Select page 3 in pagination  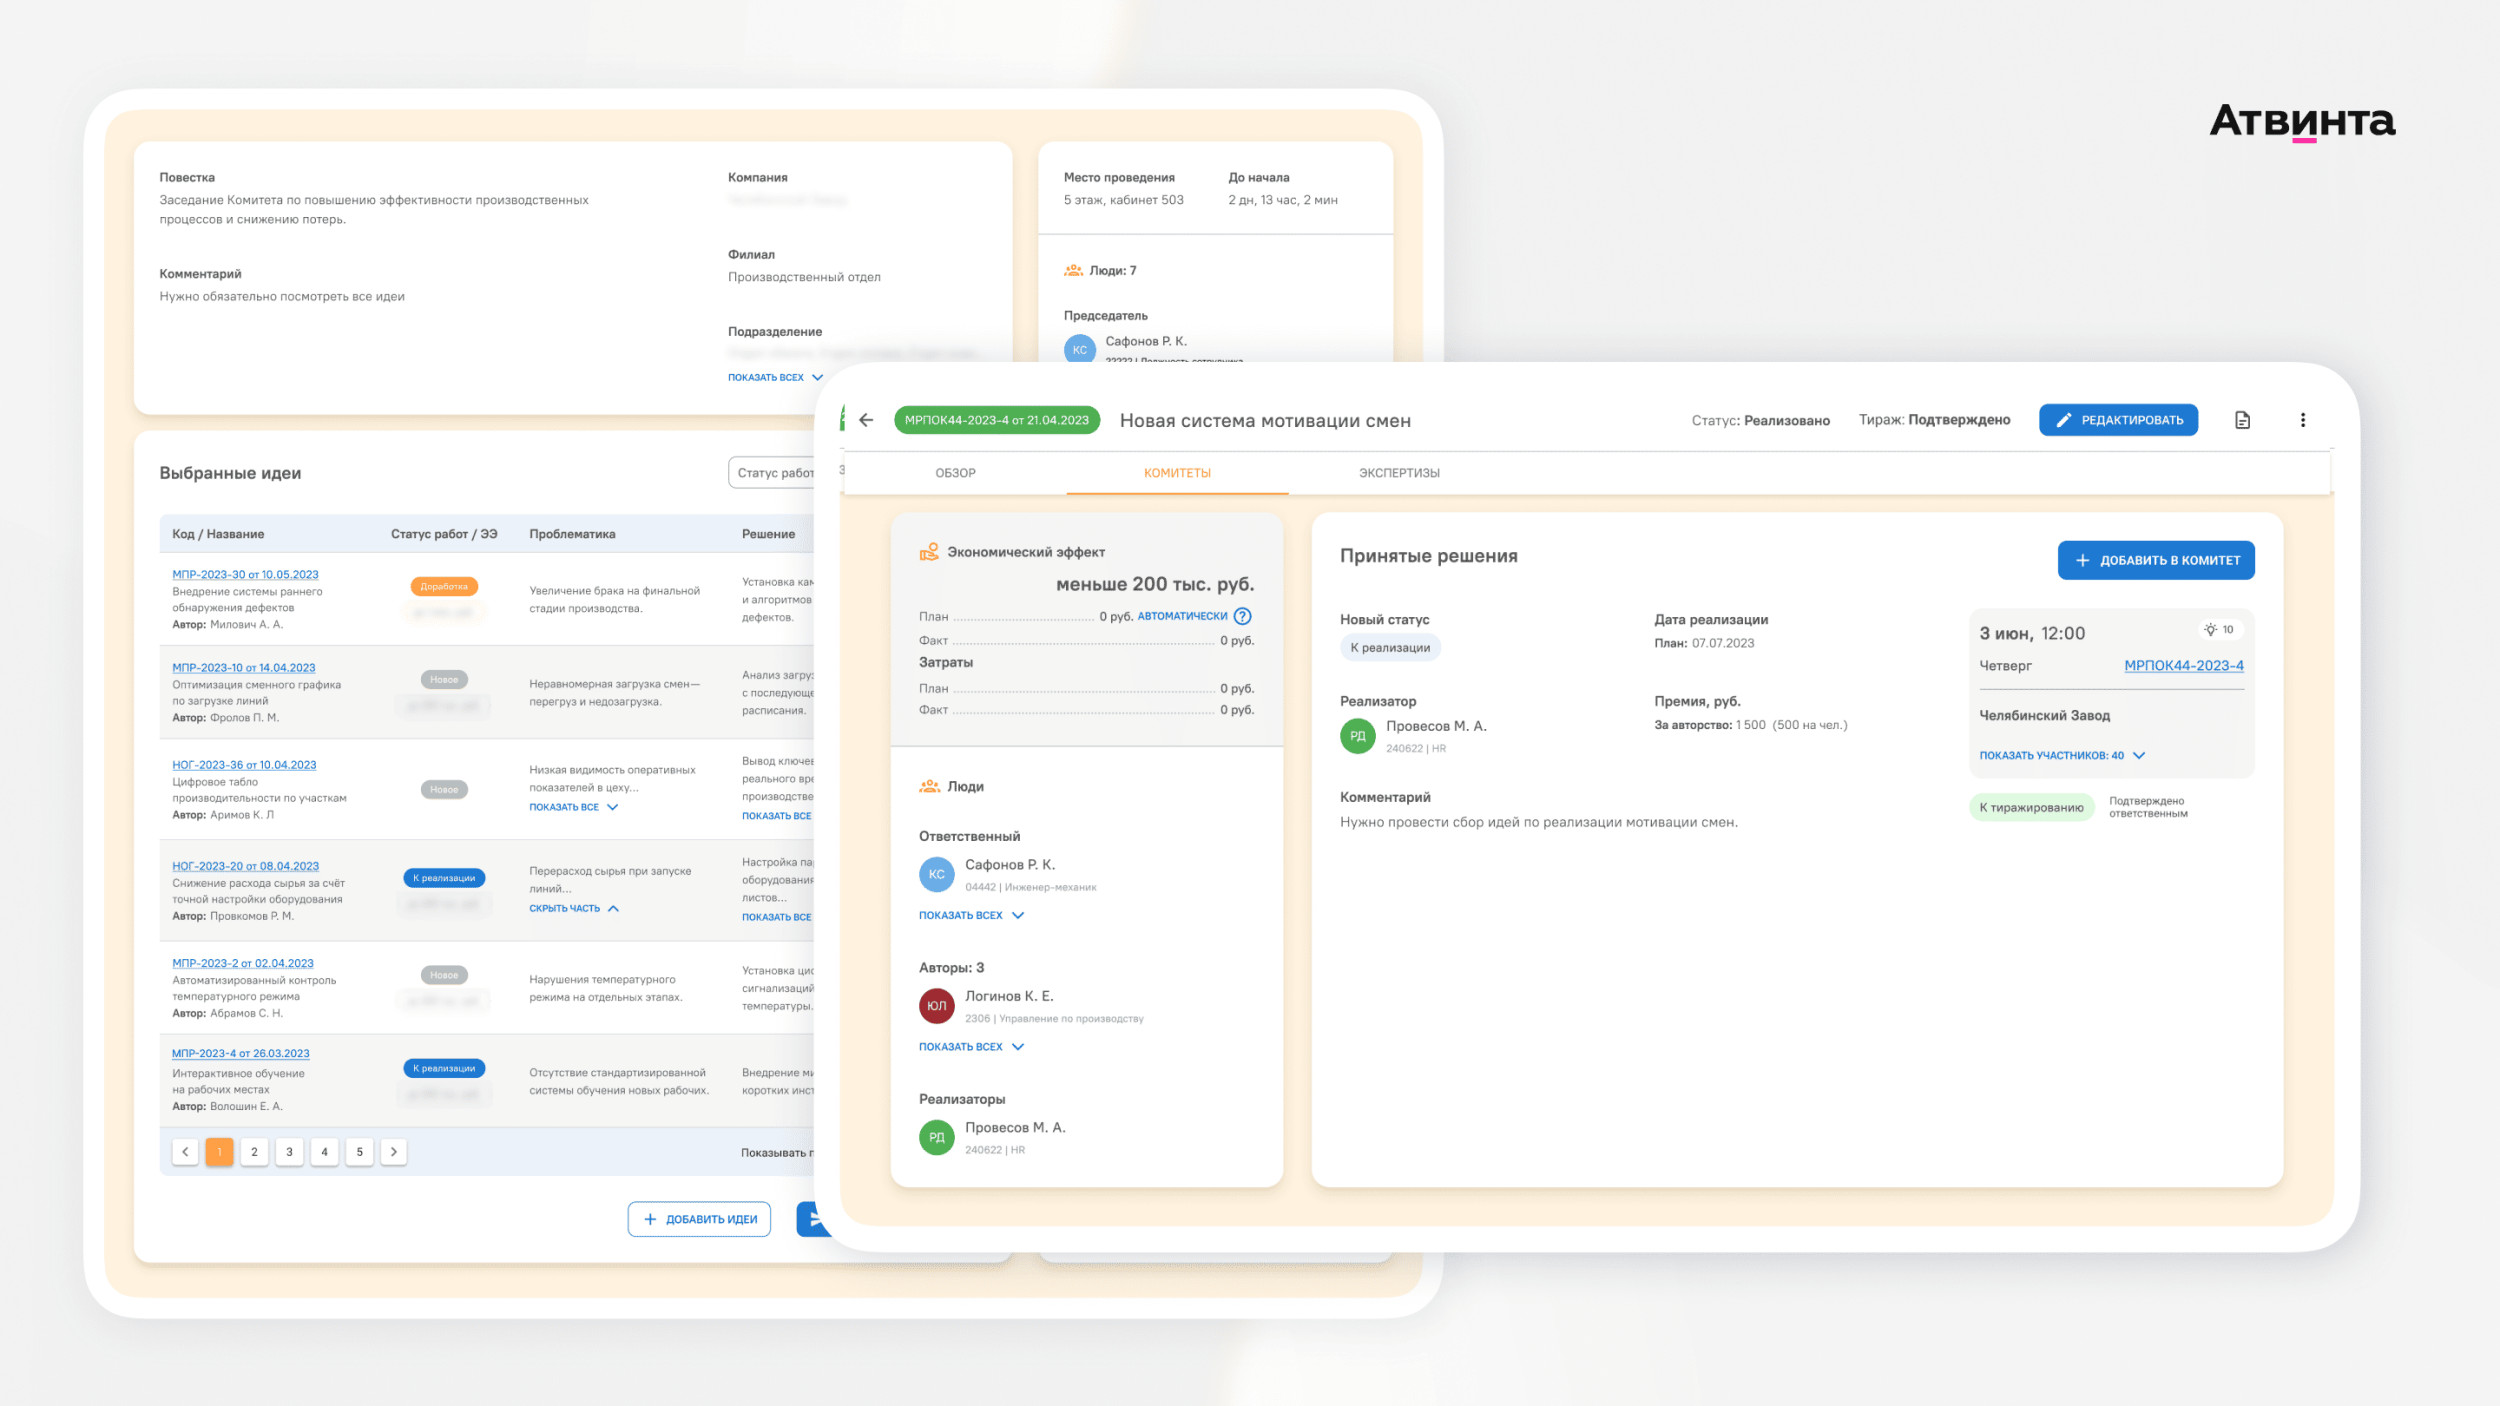pyautogui.click(x=289, y=1152)
